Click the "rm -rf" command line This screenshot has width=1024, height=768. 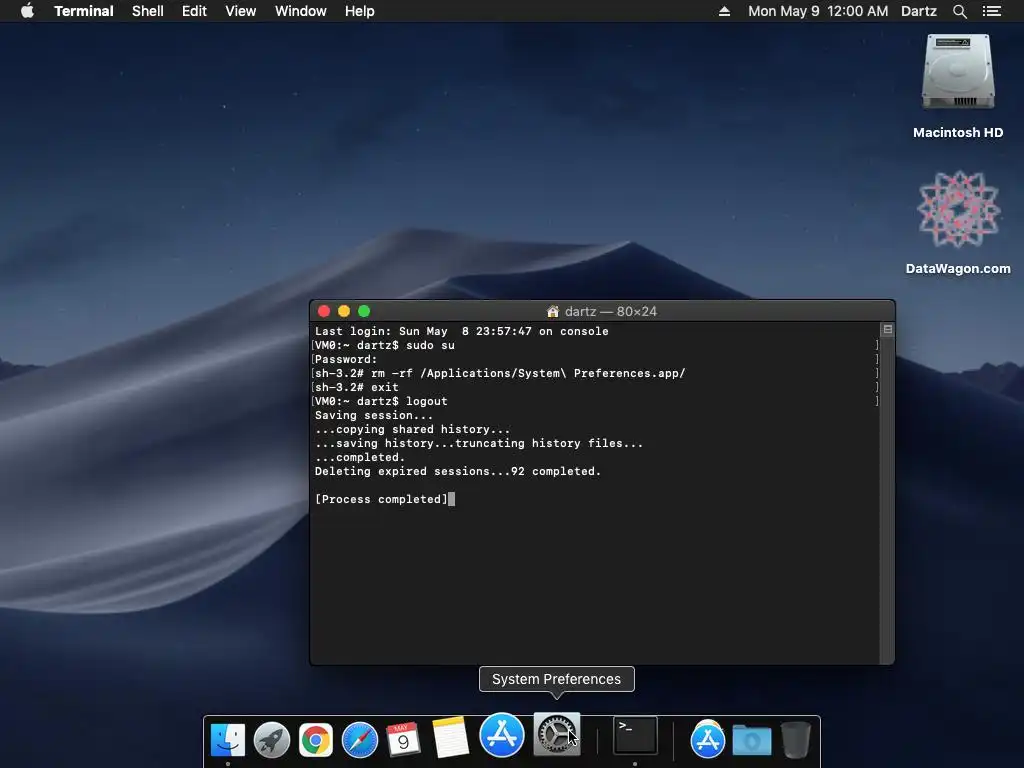coord(500,374)
